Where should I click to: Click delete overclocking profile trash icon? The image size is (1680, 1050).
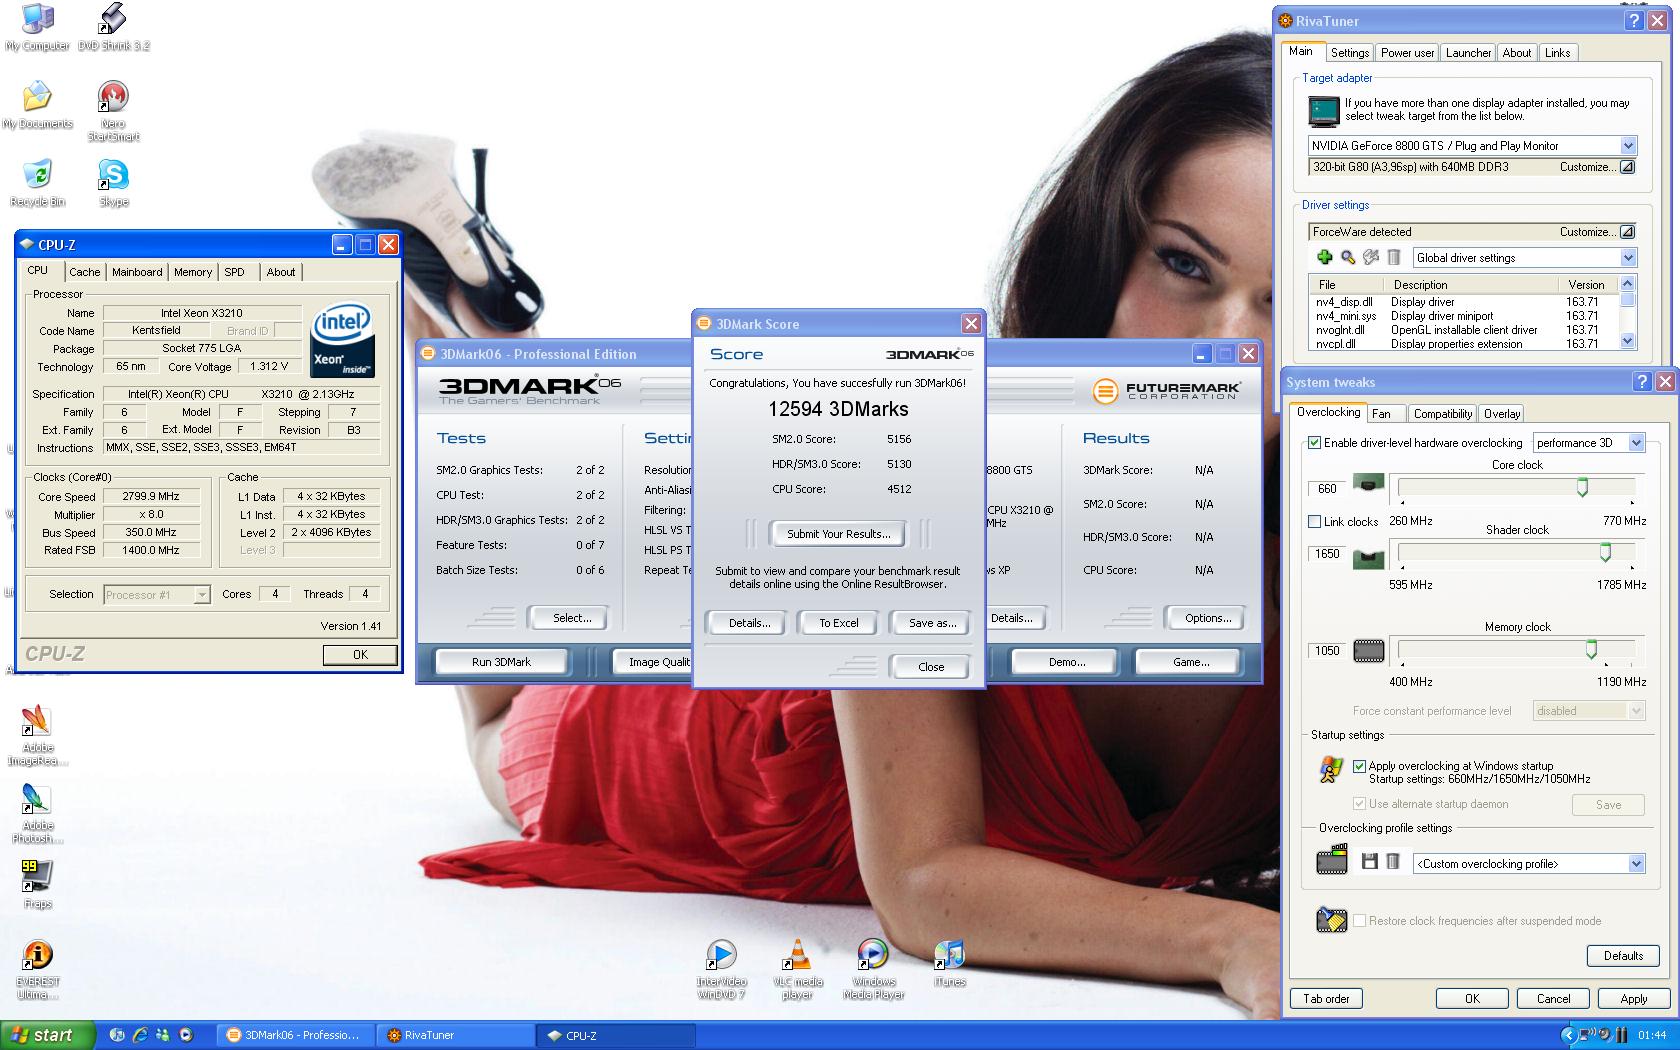point(1392,861)
